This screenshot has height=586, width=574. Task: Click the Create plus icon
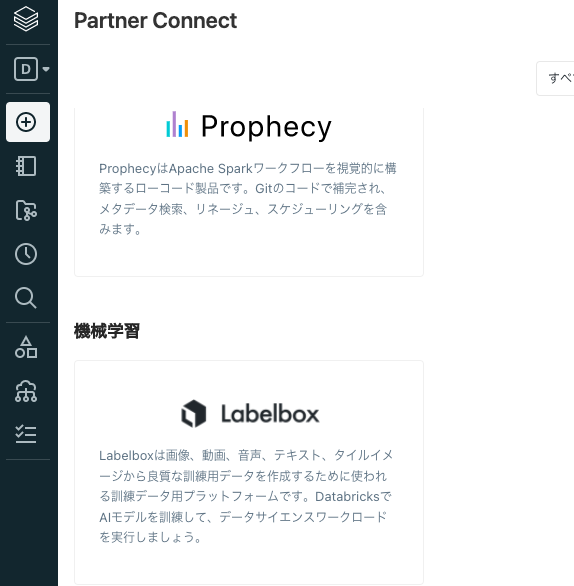click(28, 122)
